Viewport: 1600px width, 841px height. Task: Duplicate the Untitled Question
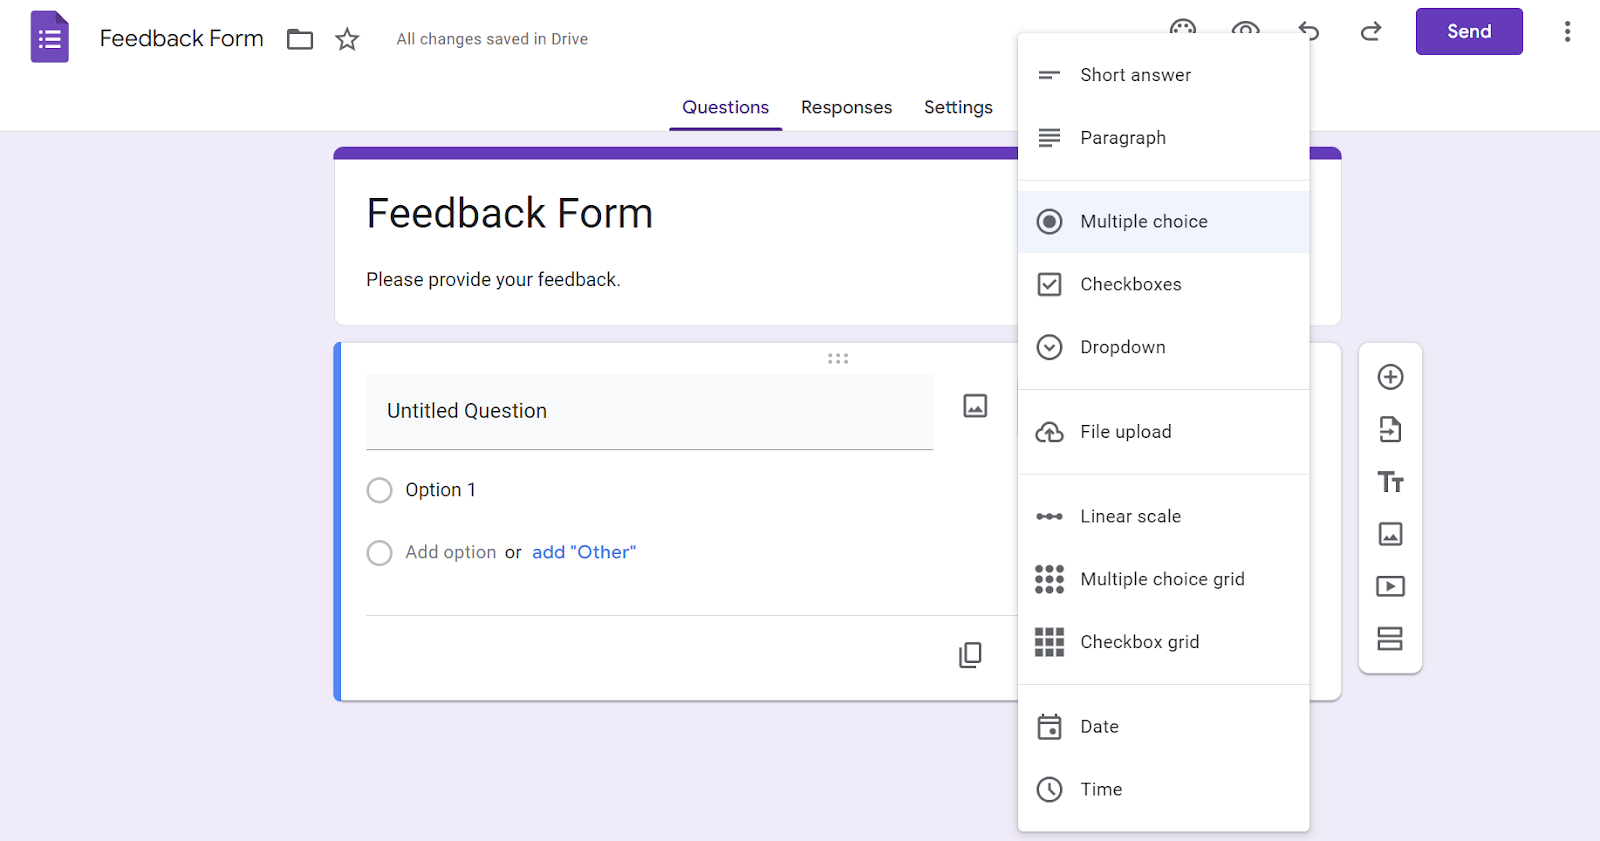pos(970,655)
